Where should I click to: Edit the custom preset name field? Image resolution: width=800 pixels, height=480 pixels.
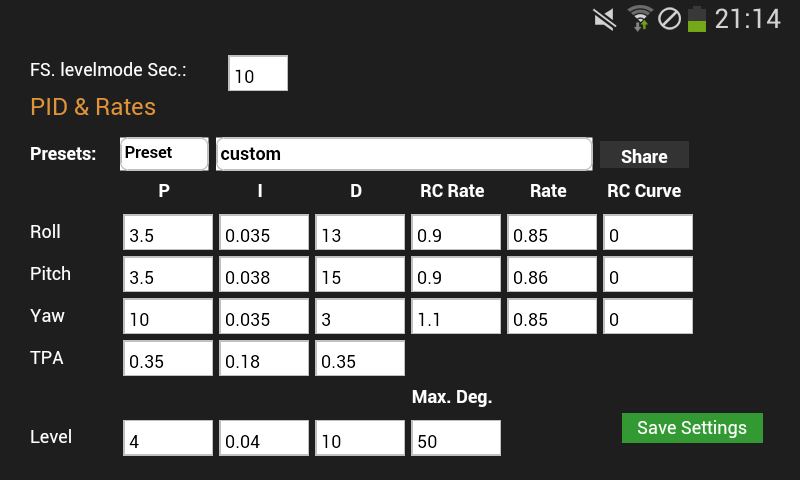(404, 154)
